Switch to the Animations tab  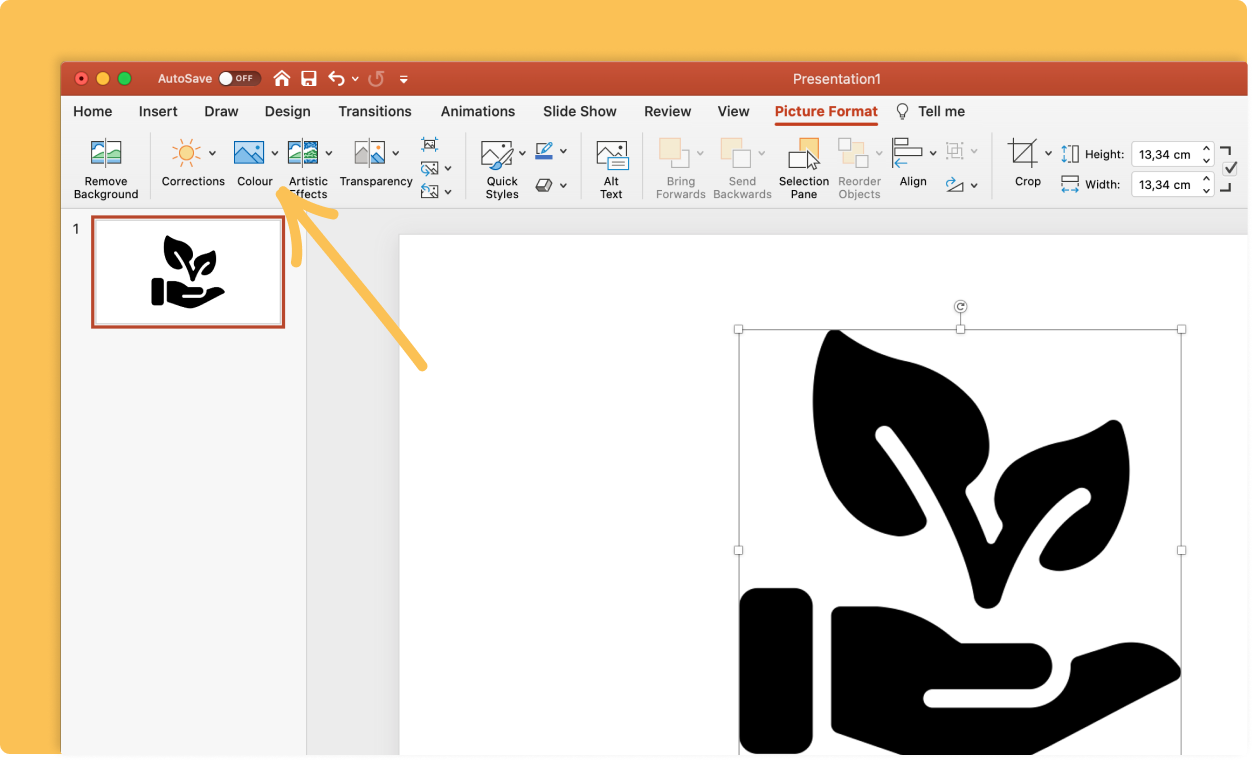(478, 111)
